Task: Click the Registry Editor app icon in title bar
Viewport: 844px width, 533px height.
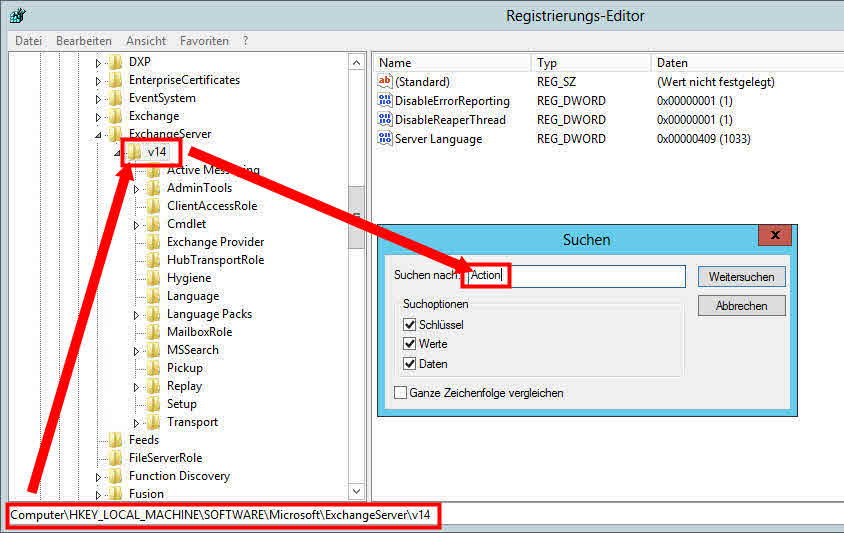Action: pyautogui.click(x=17, y=15)
